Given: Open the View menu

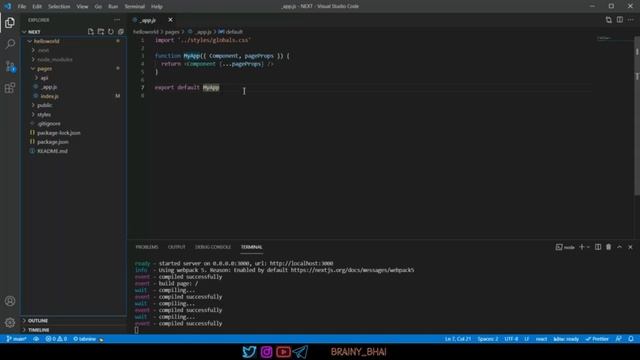Looking at the screenshot, I should pos(82,7).
